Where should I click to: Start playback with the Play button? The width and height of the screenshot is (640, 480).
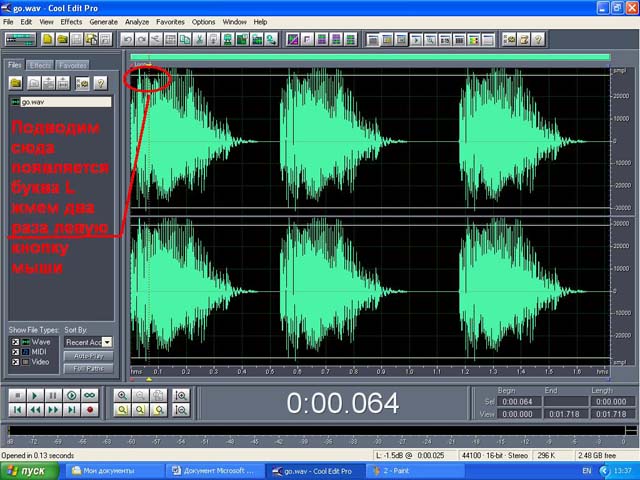[x=35, y=395]
